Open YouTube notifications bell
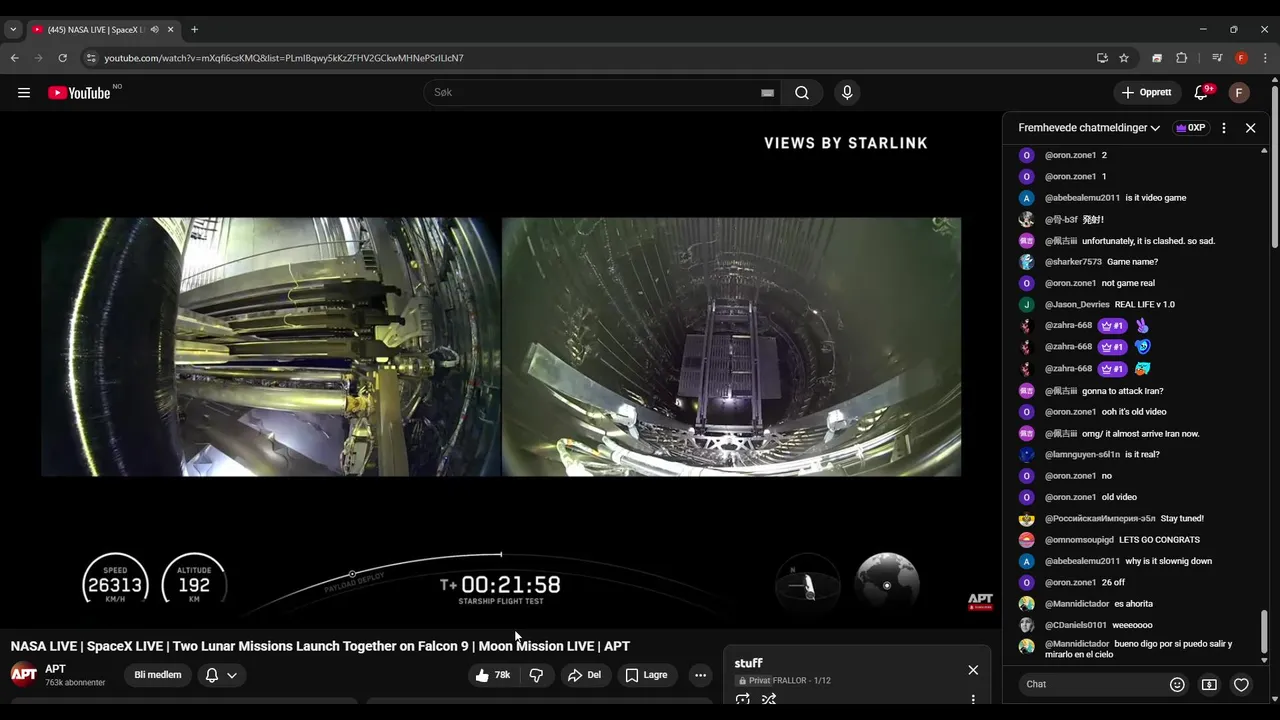The height and width of the screenshot is (720, 1280). (x=1202, y=93)
